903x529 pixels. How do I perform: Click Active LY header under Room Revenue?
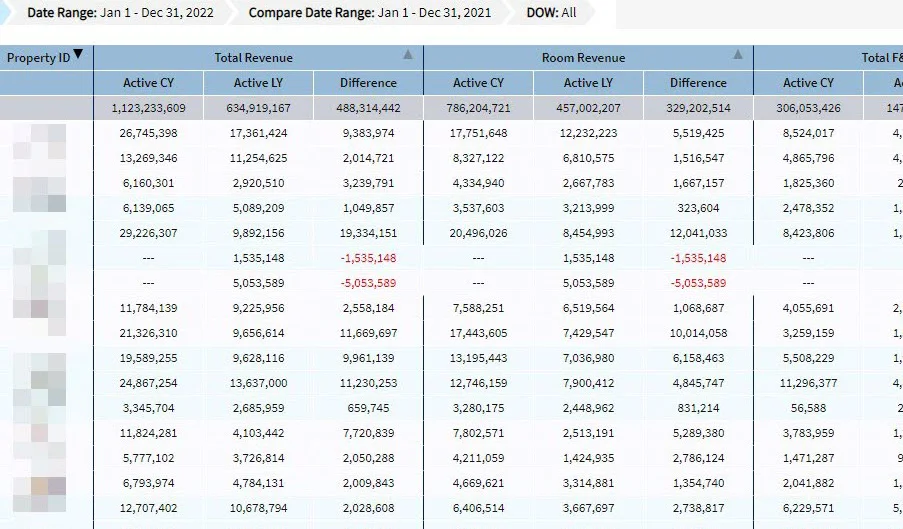[x=589, y=83]
